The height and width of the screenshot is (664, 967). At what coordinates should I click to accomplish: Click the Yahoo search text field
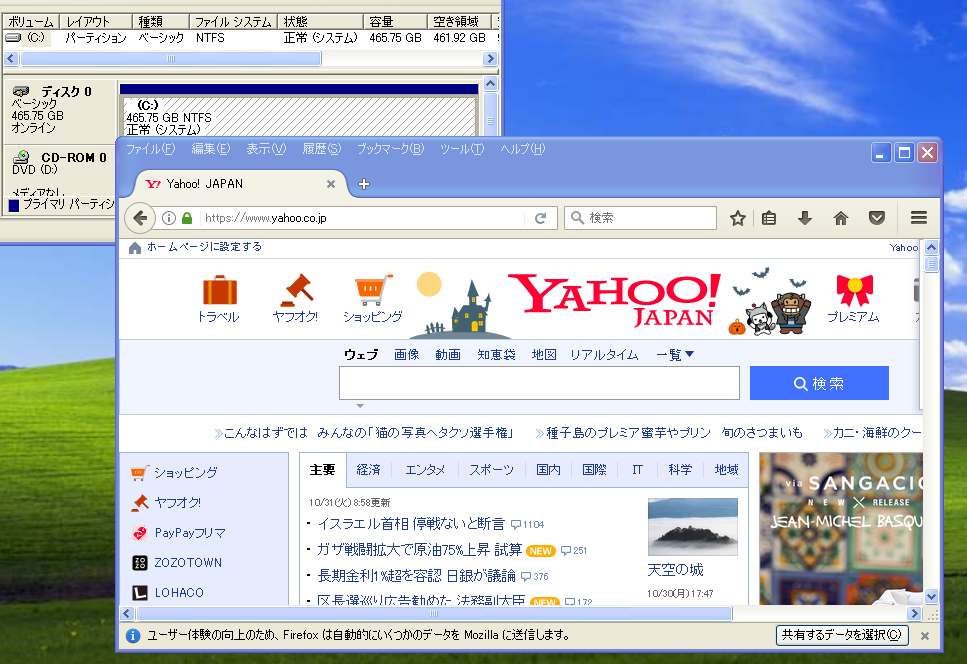[x=539, y=383]
